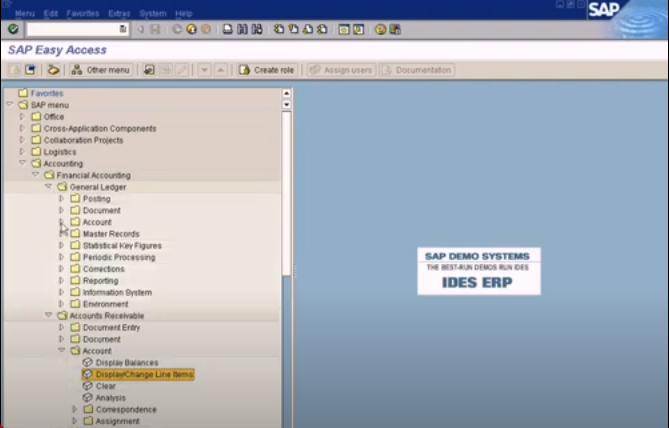Click the Generate Shortcut icon
Image resolution: width=669 pixels, height=428 pixels.
[358, 29]
